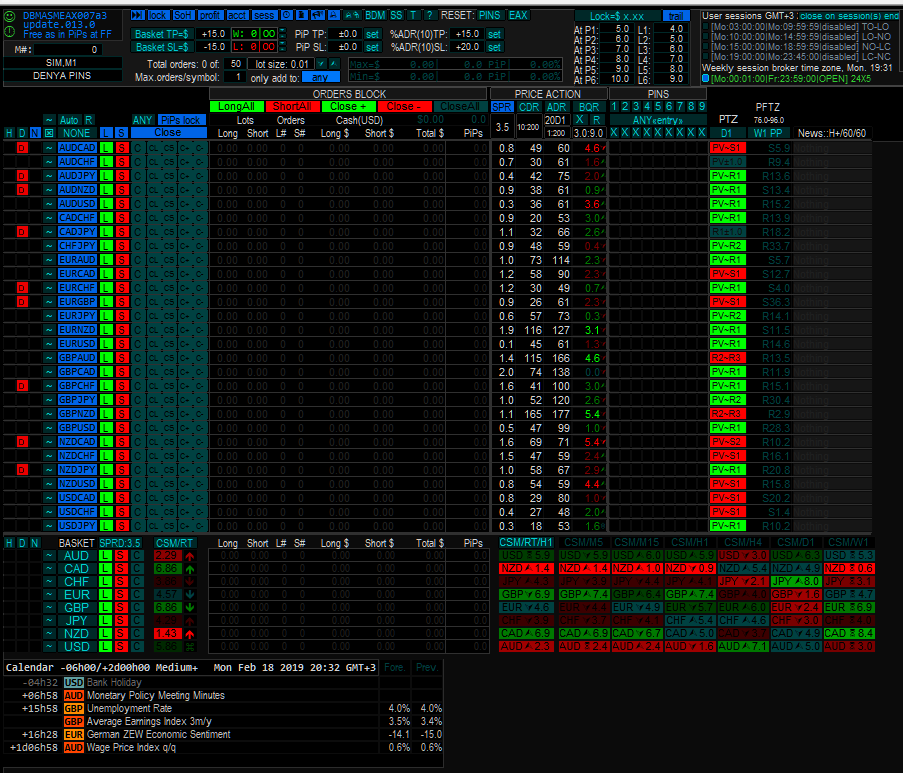Click the green clock icon below smiley

(10, 31)
